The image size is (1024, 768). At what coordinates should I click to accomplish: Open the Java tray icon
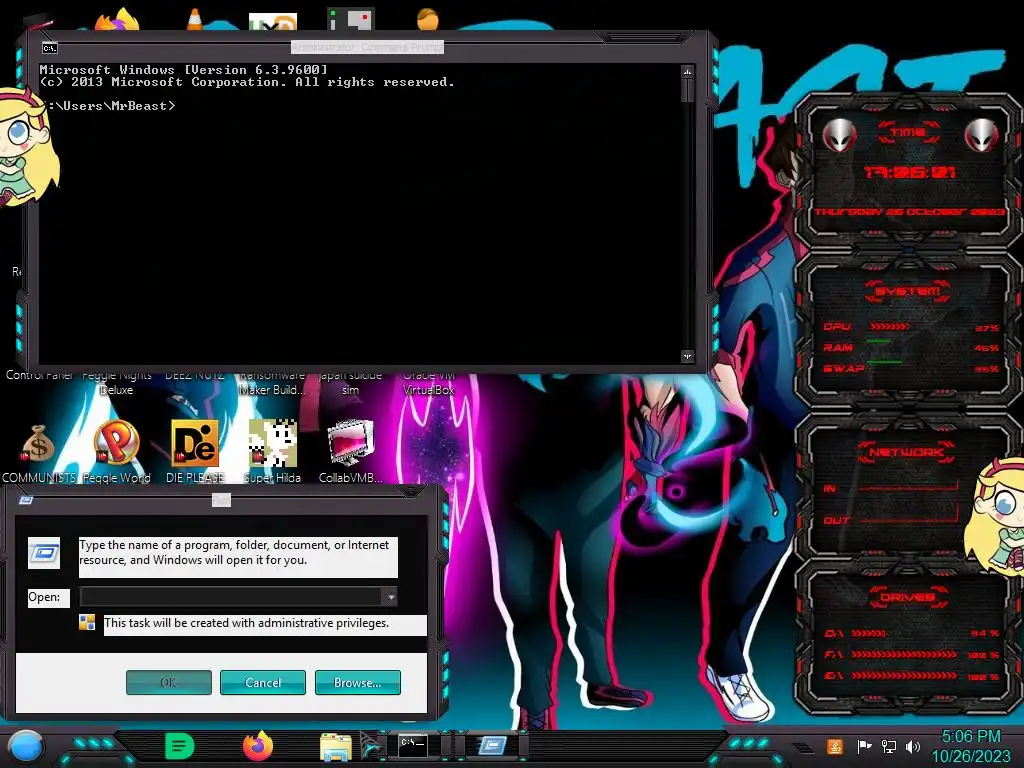pyautogui.click(x=835, y=746)
